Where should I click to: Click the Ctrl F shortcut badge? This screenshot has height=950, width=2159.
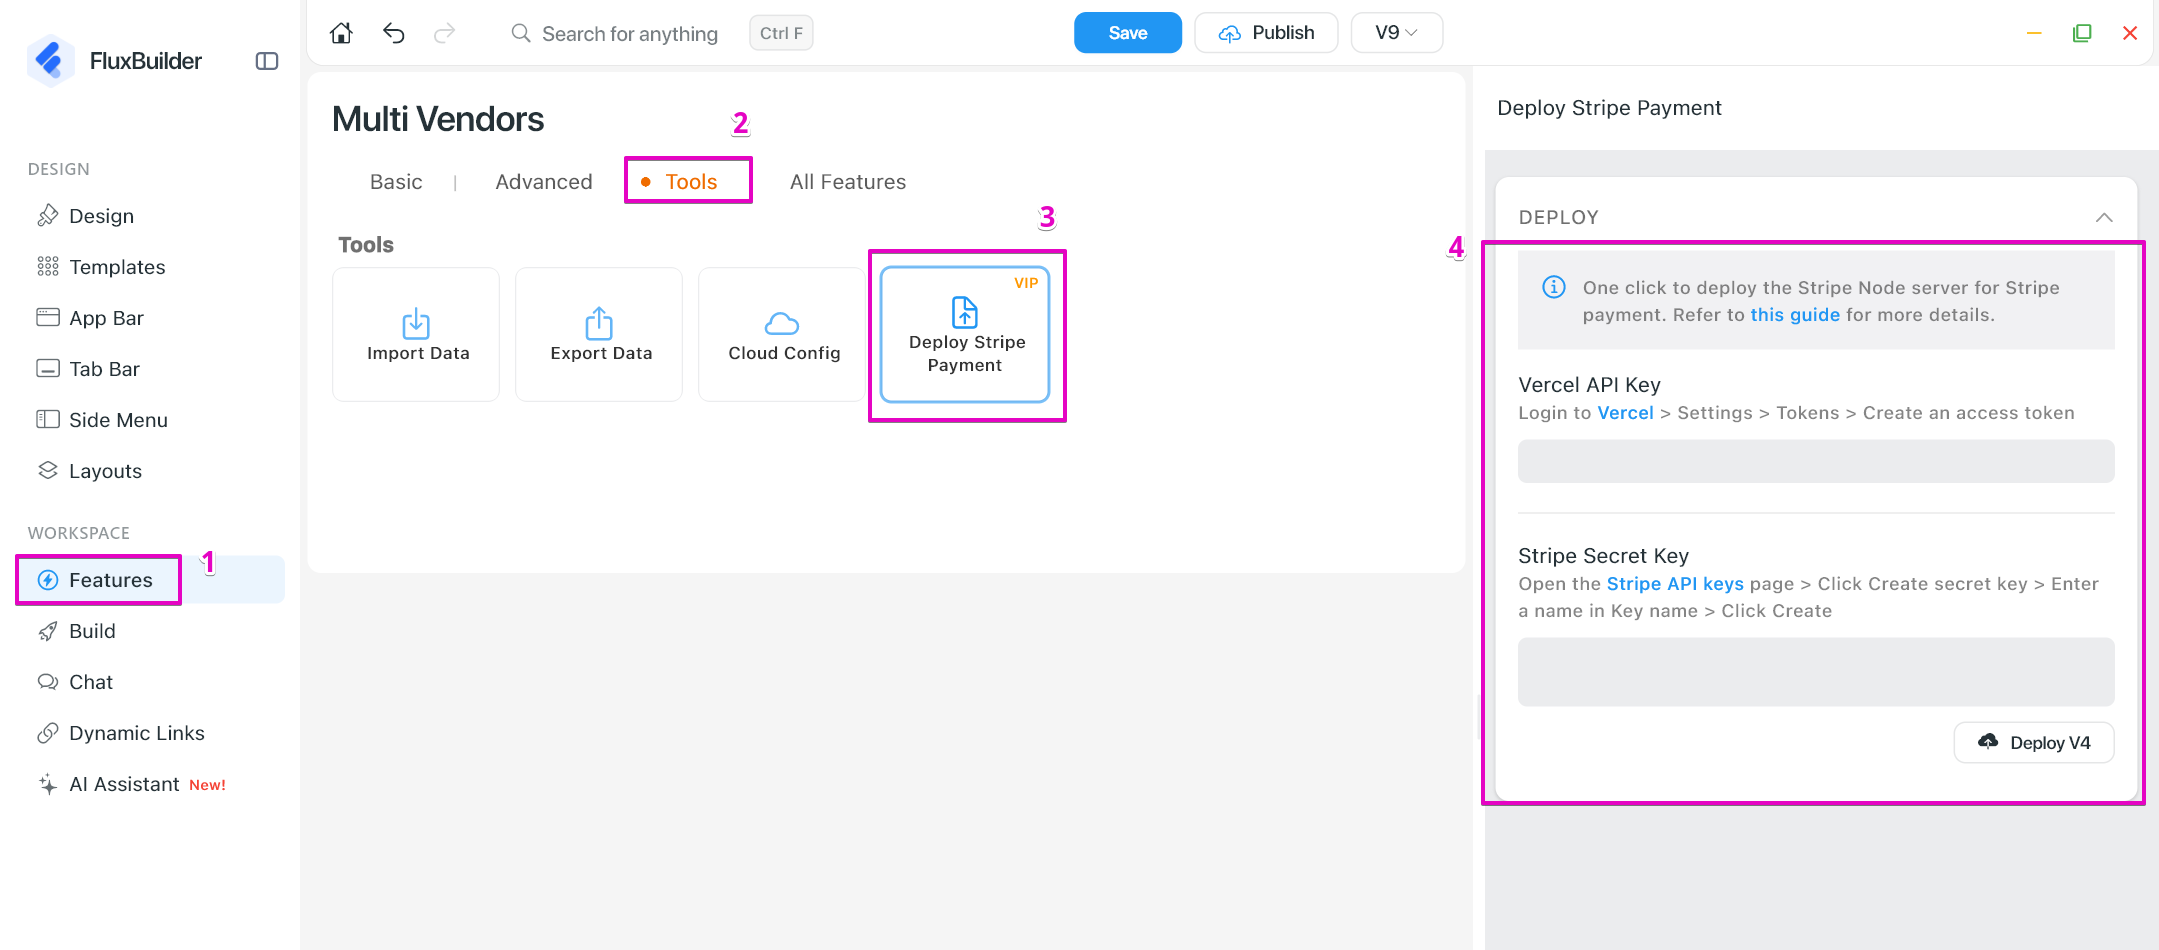pos(781,33)
